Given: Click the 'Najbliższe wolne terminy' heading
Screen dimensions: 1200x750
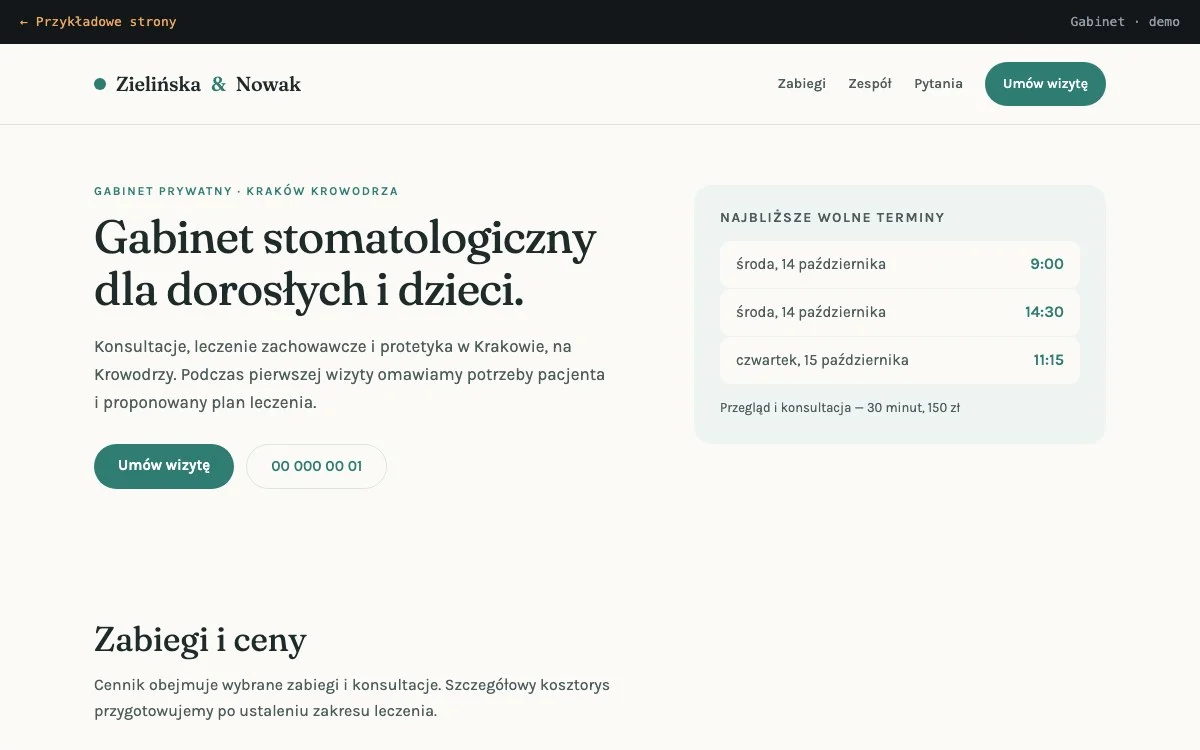Looking at the screenshot, I should click(832, 217).
